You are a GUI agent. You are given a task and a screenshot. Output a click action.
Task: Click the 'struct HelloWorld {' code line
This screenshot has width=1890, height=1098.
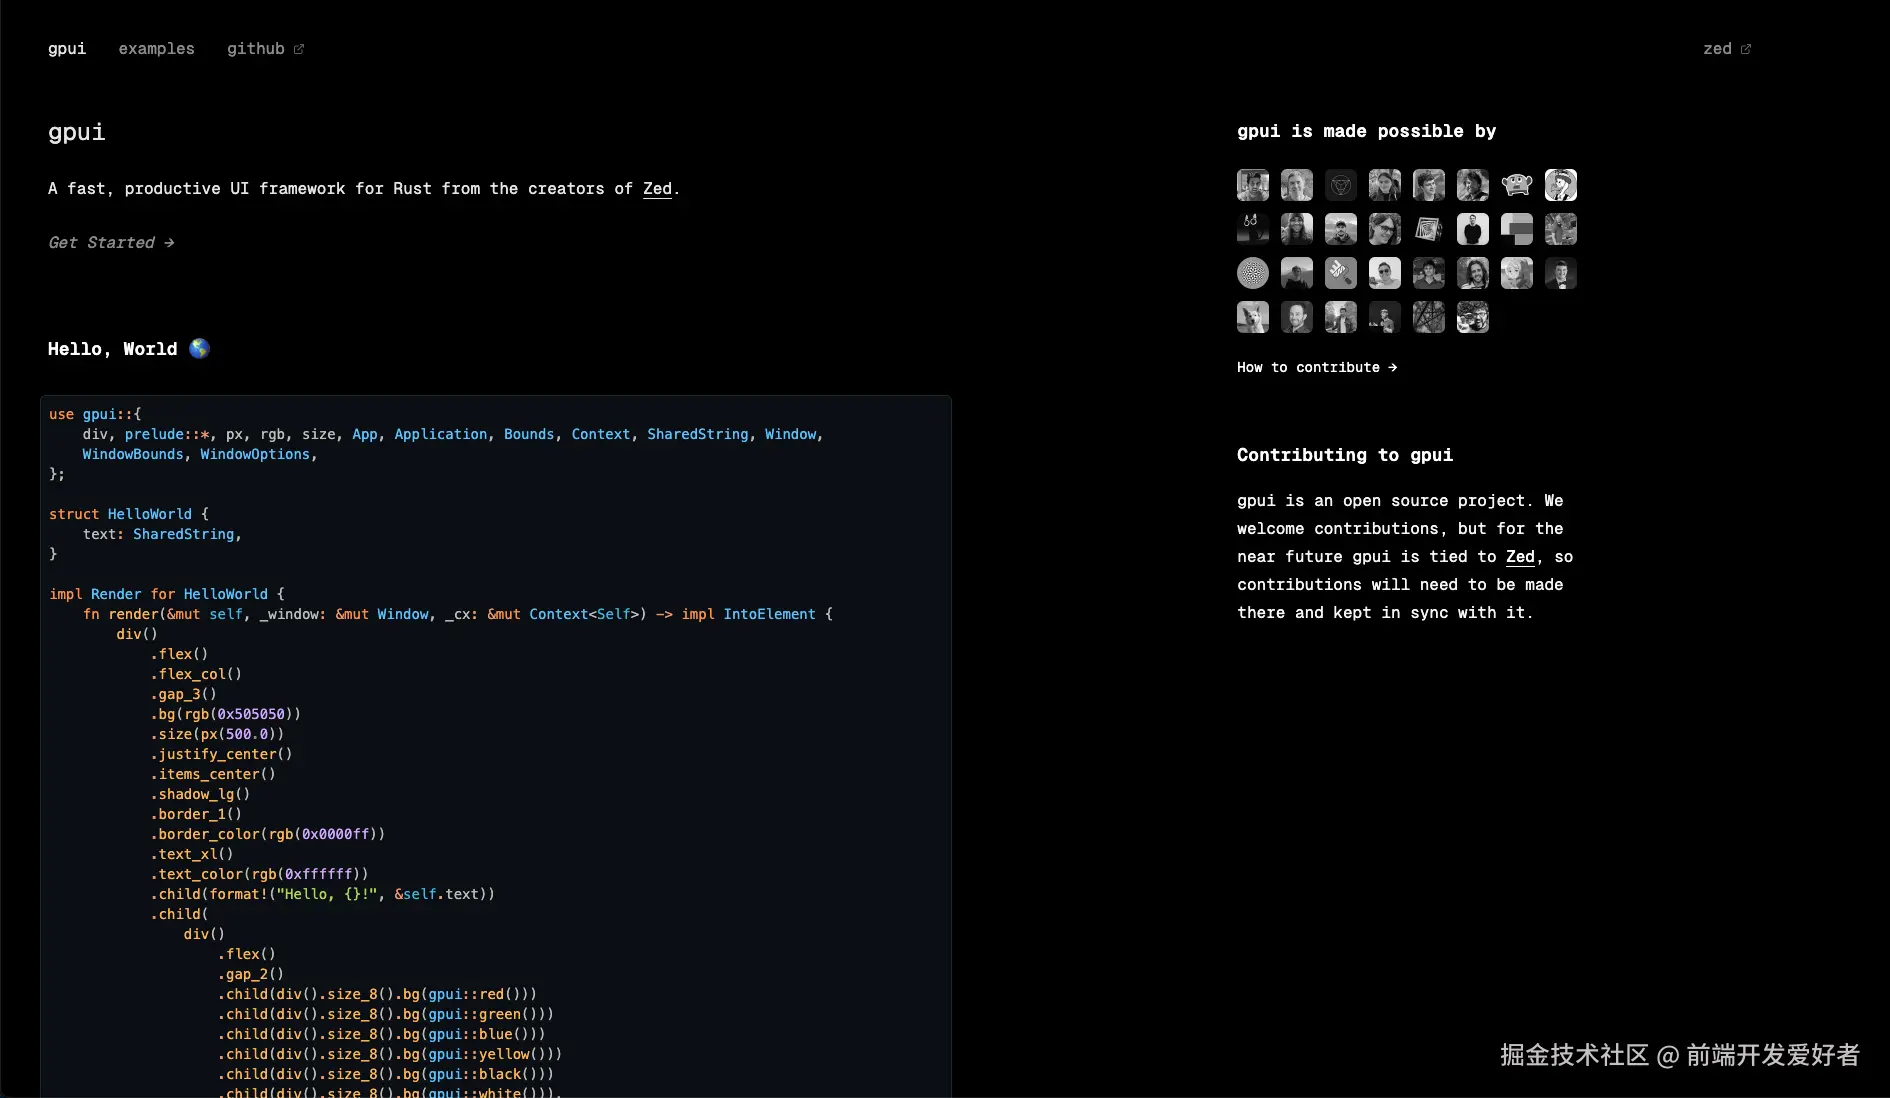129,514
